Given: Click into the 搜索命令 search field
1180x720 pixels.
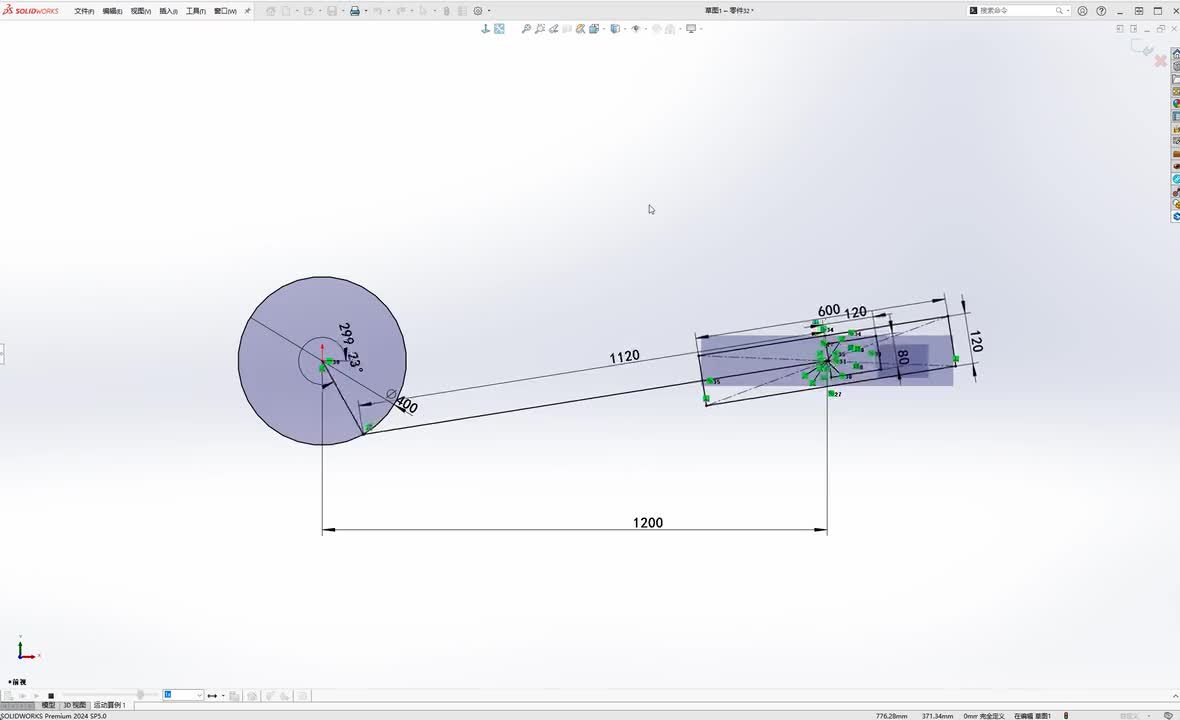Looking at the screenshot, I should [x=1017, y=11].
